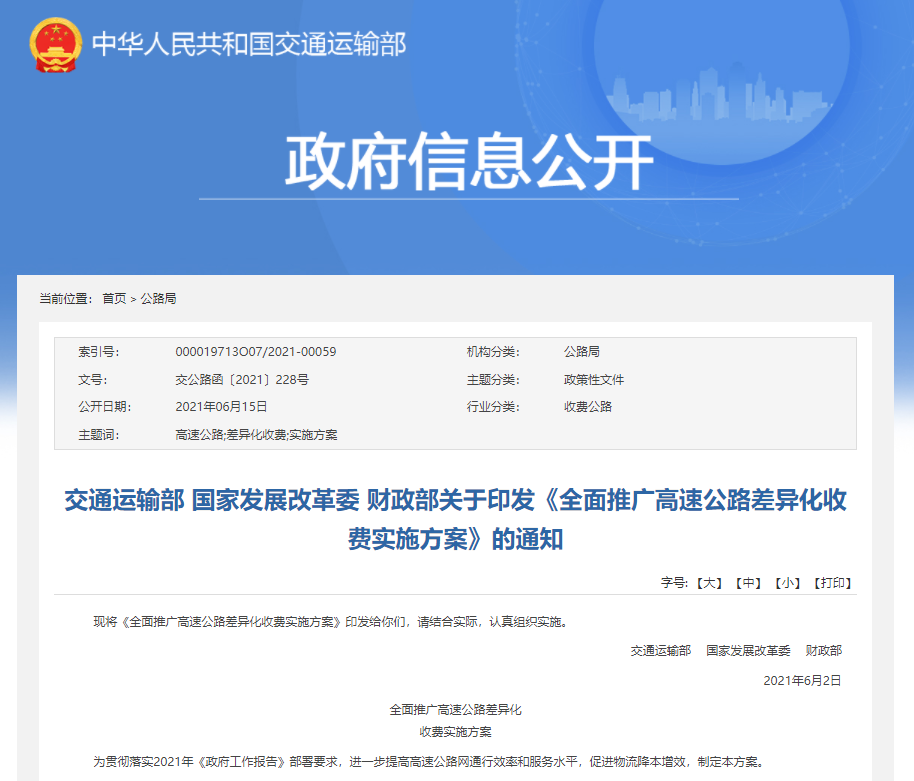
Task: Click the 交通运输部 site logo
Action: [250, 42]
